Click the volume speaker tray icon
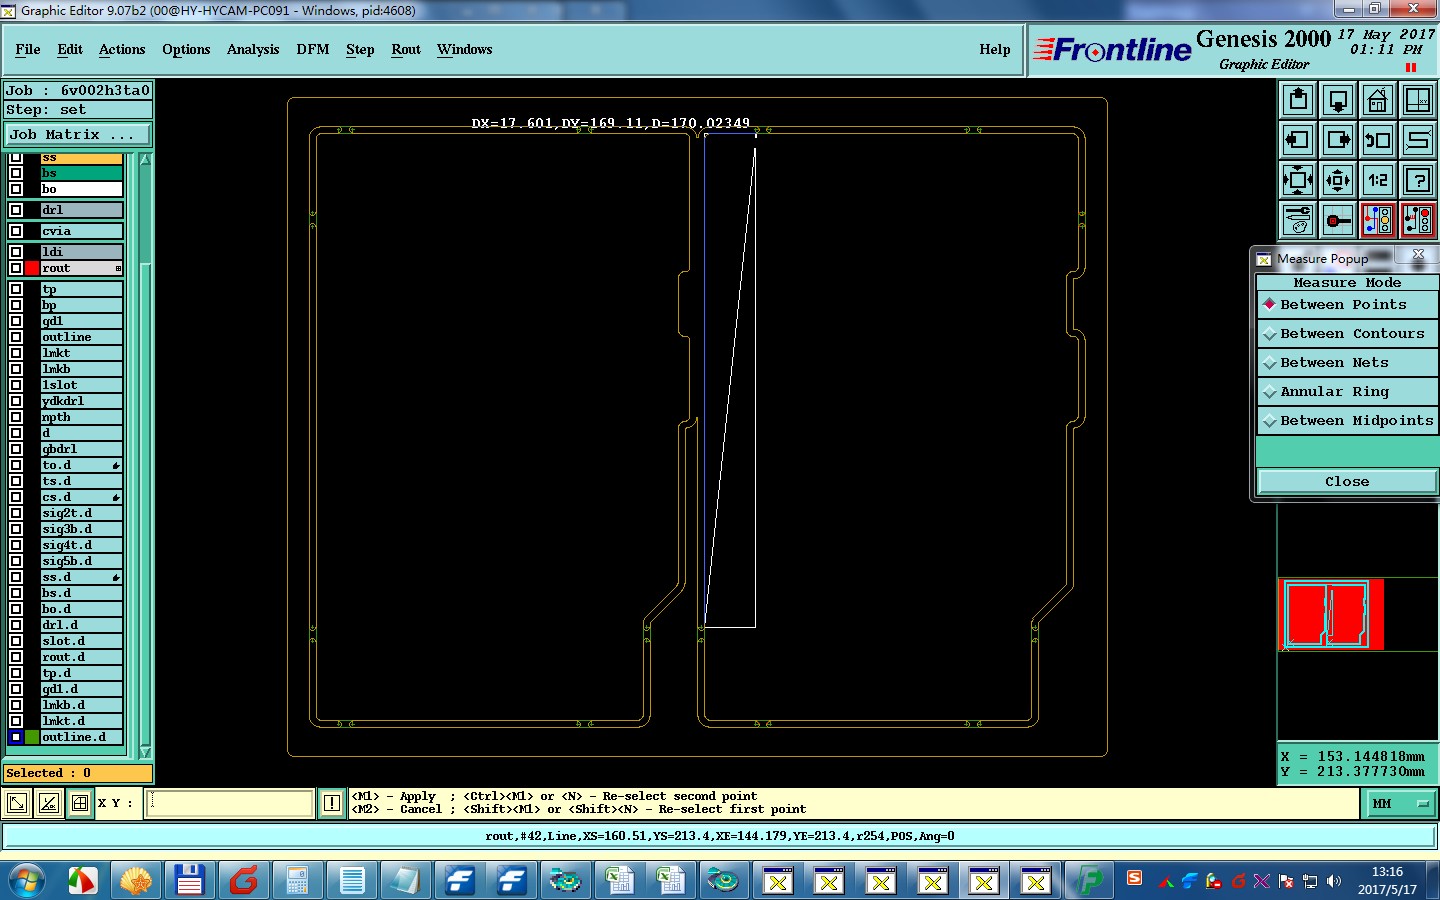The image size is (1440, 900). click(1334, 881)
